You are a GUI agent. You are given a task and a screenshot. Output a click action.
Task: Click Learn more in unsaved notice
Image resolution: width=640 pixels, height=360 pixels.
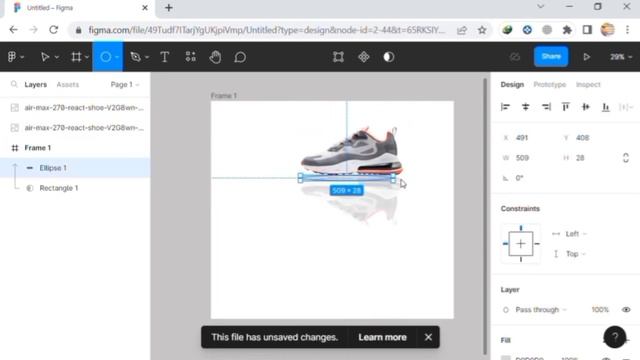pyautogui.click(x=382, y=337)
